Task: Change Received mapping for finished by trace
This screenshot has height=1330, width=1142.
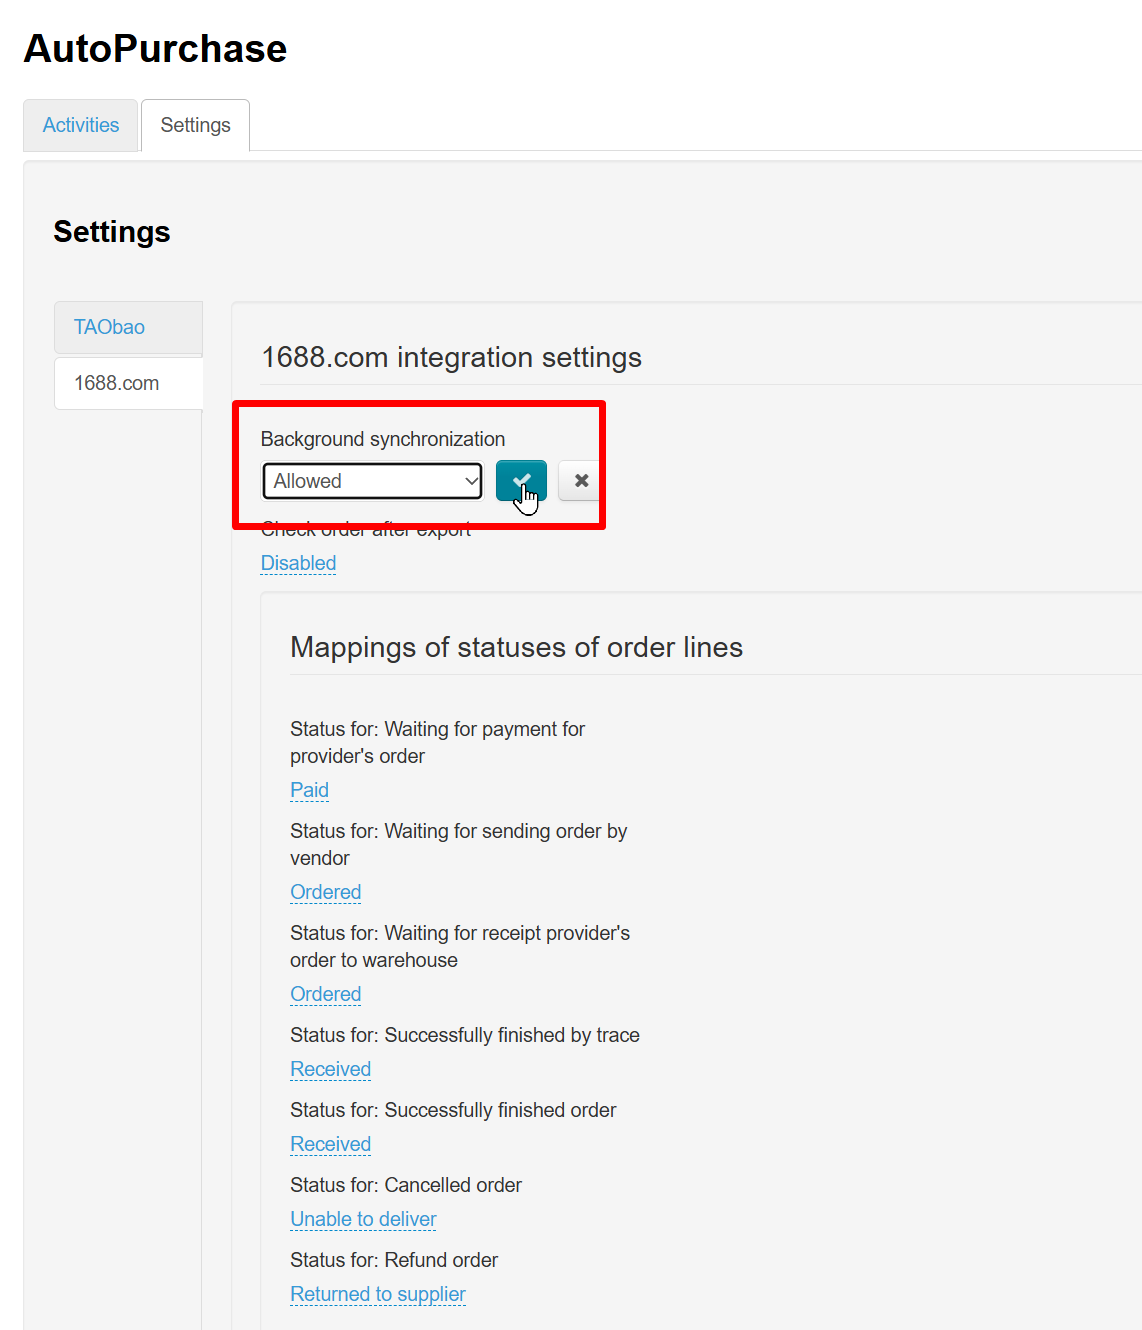Action: (330, 1069)
